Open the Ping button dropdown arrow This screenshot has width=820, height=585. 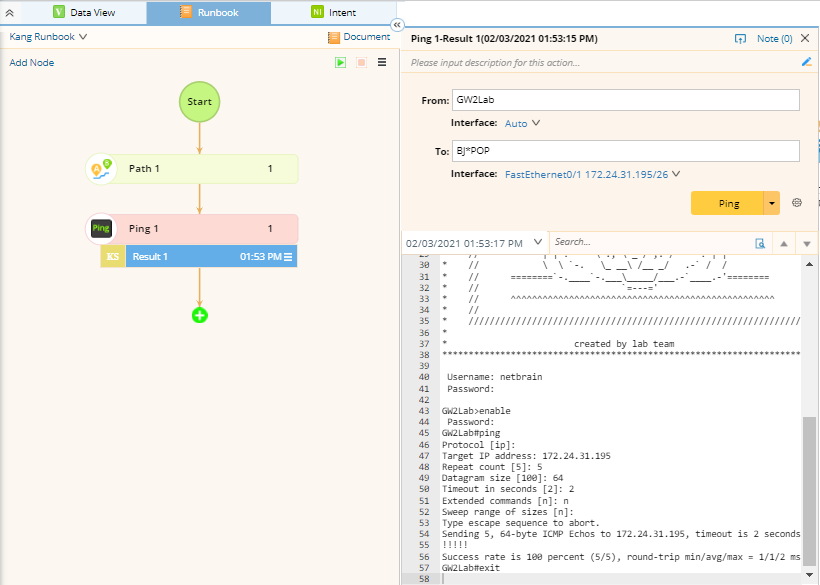[771, 203]
